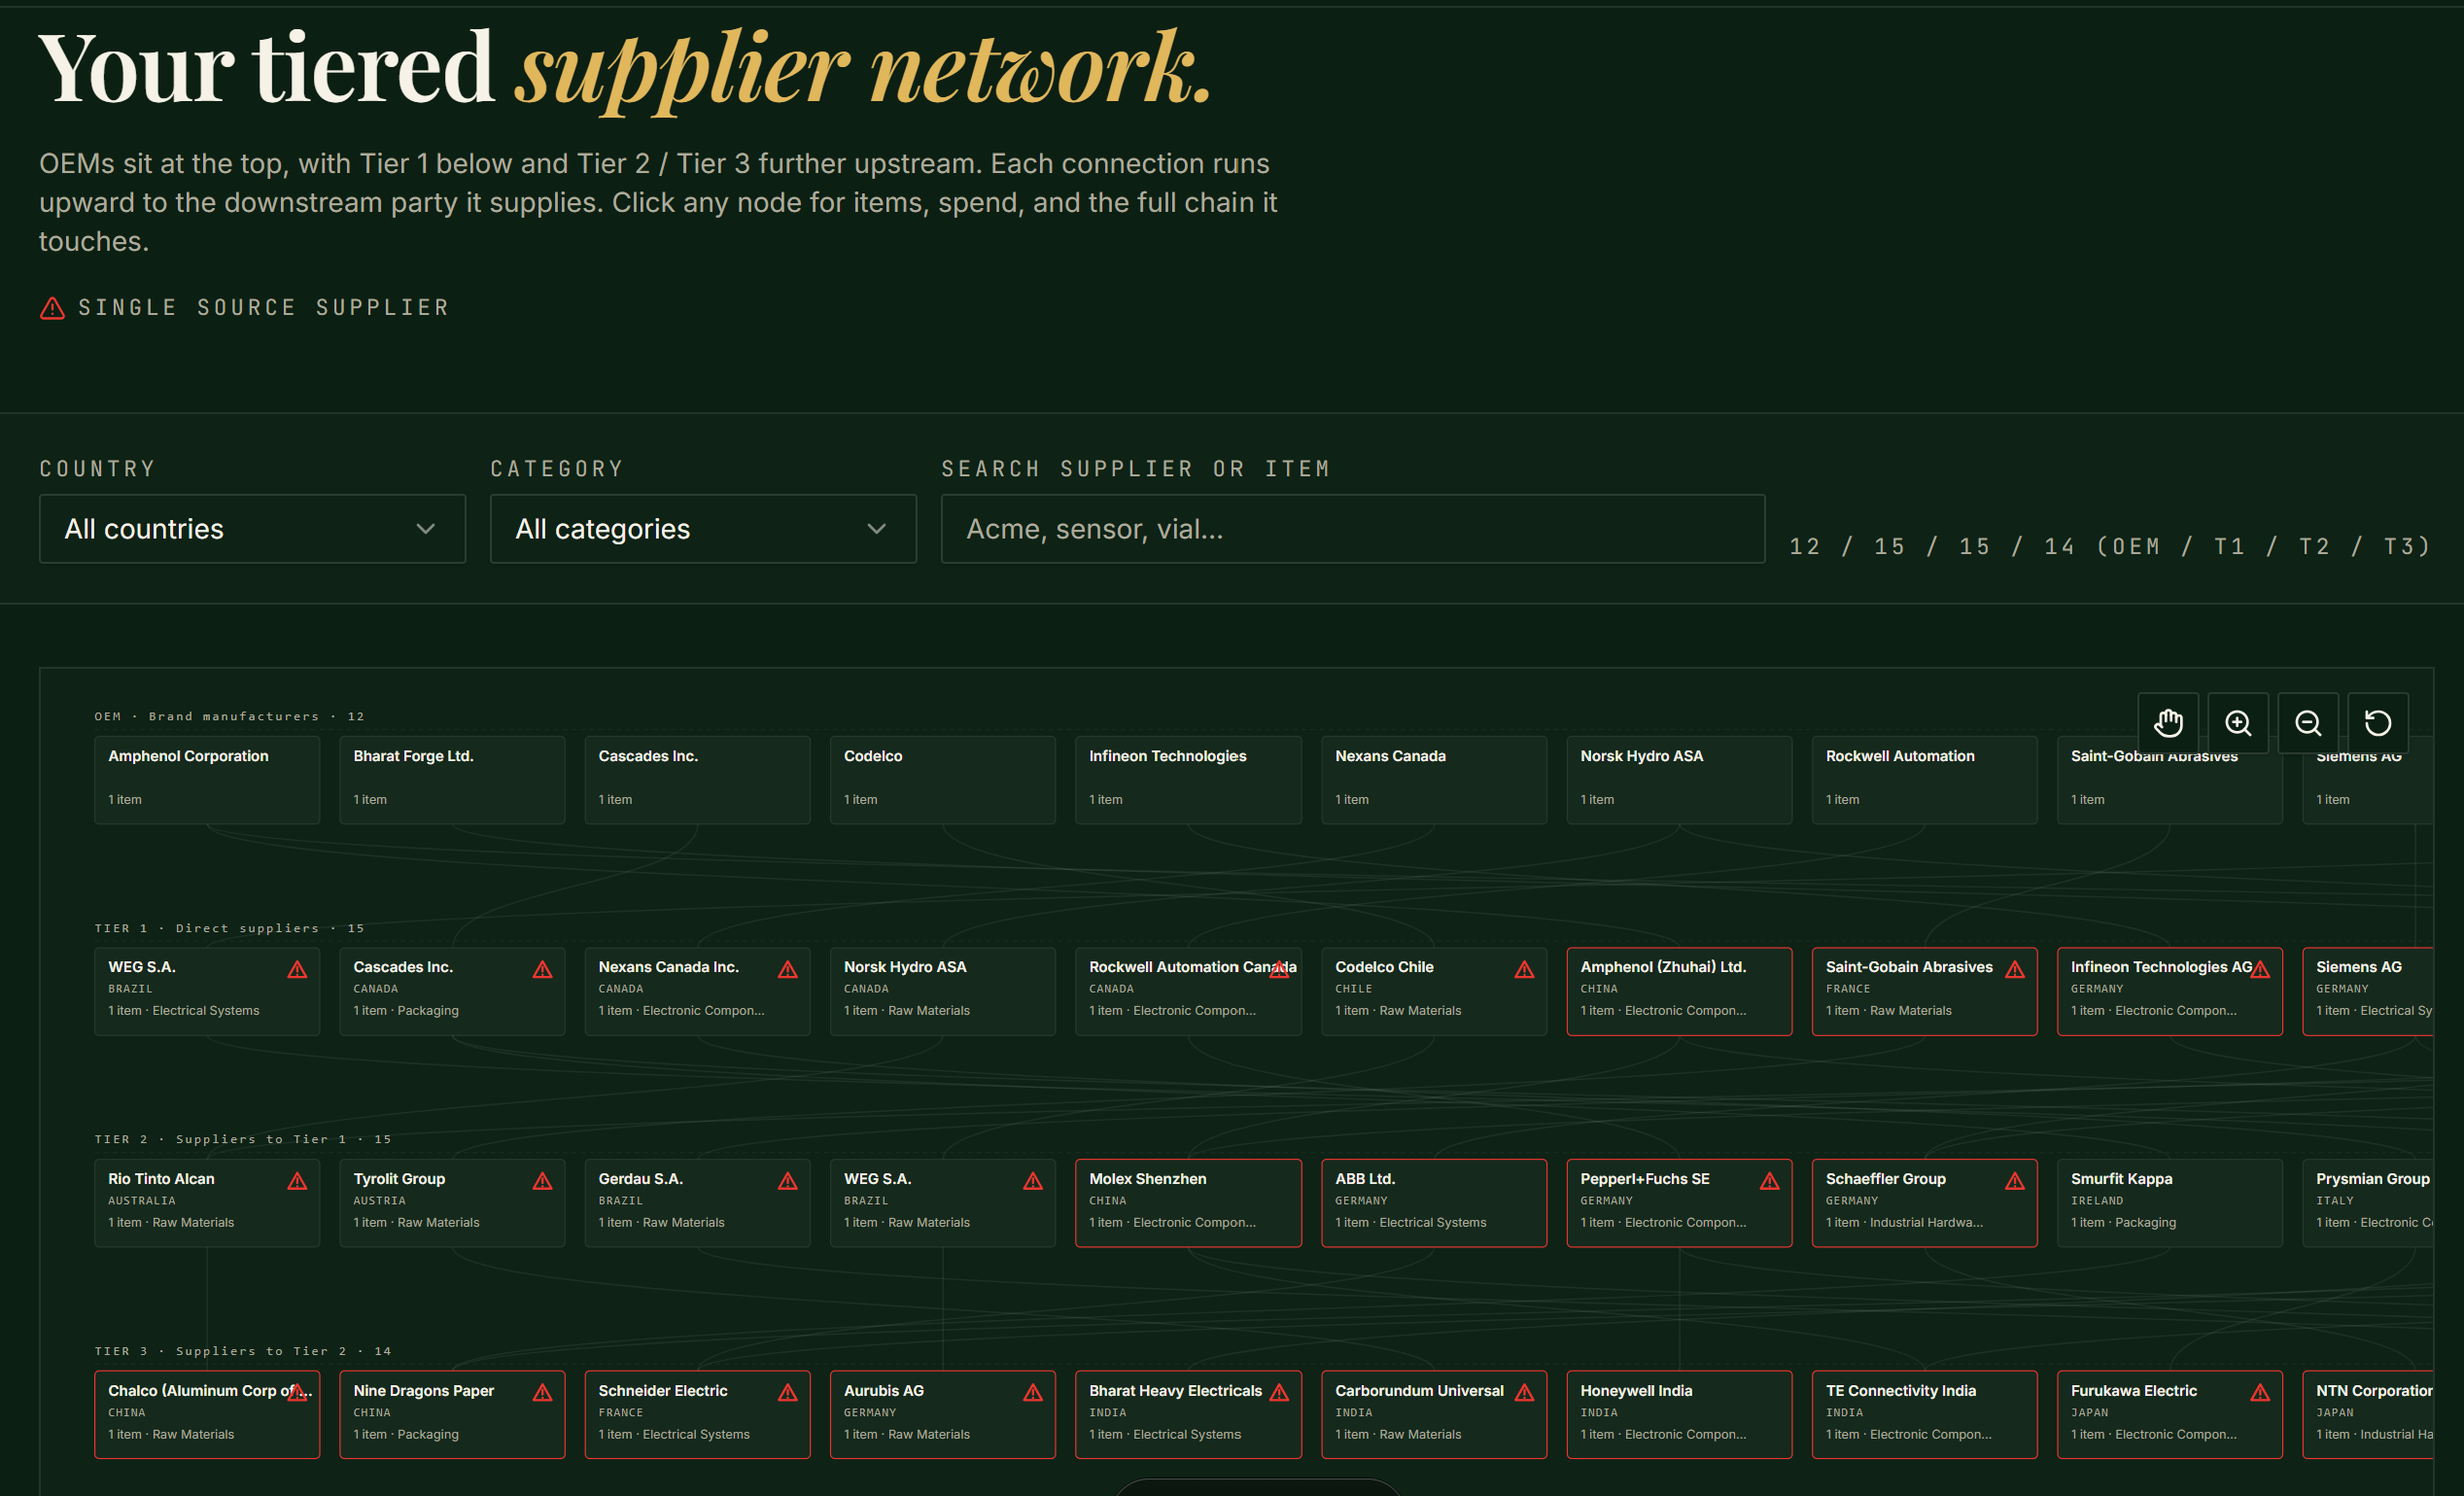Viewport: 2464px width, 1496px height.
Task: Focus the supplier or item search field
Action: tap(1353, 529)
